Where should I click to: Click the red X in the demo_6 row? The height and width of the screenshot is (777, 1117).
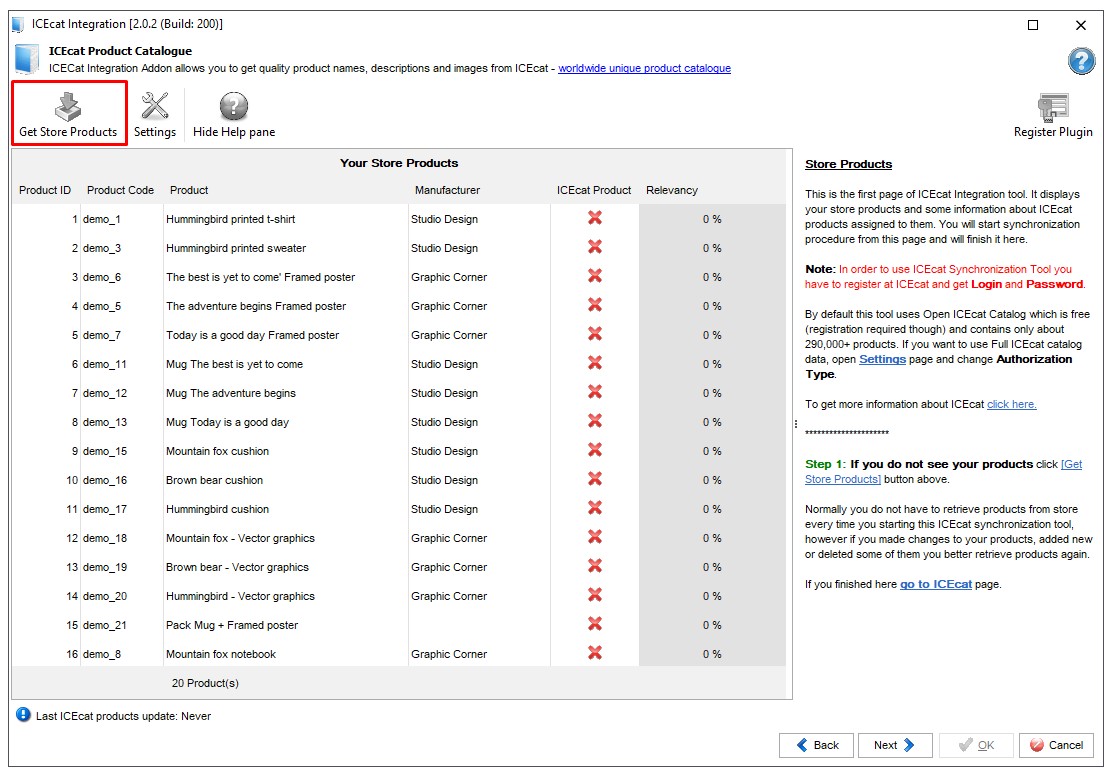click(595, 276)
